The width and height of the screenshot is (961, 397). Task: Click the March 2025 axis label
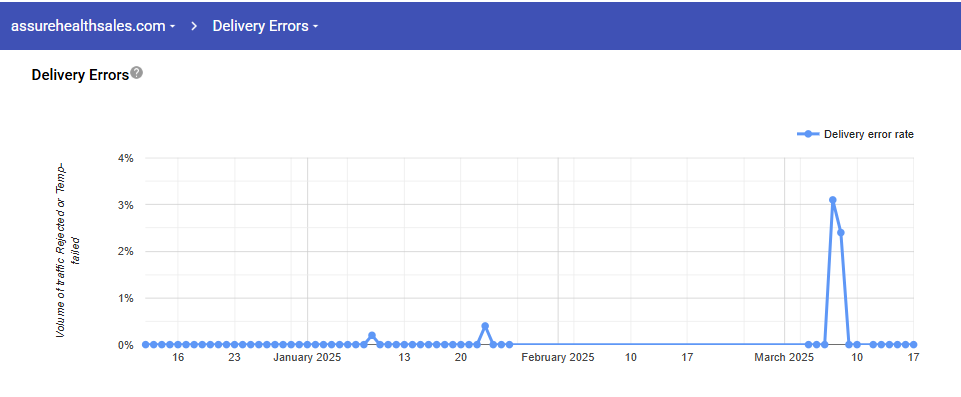tap(784, 358)
